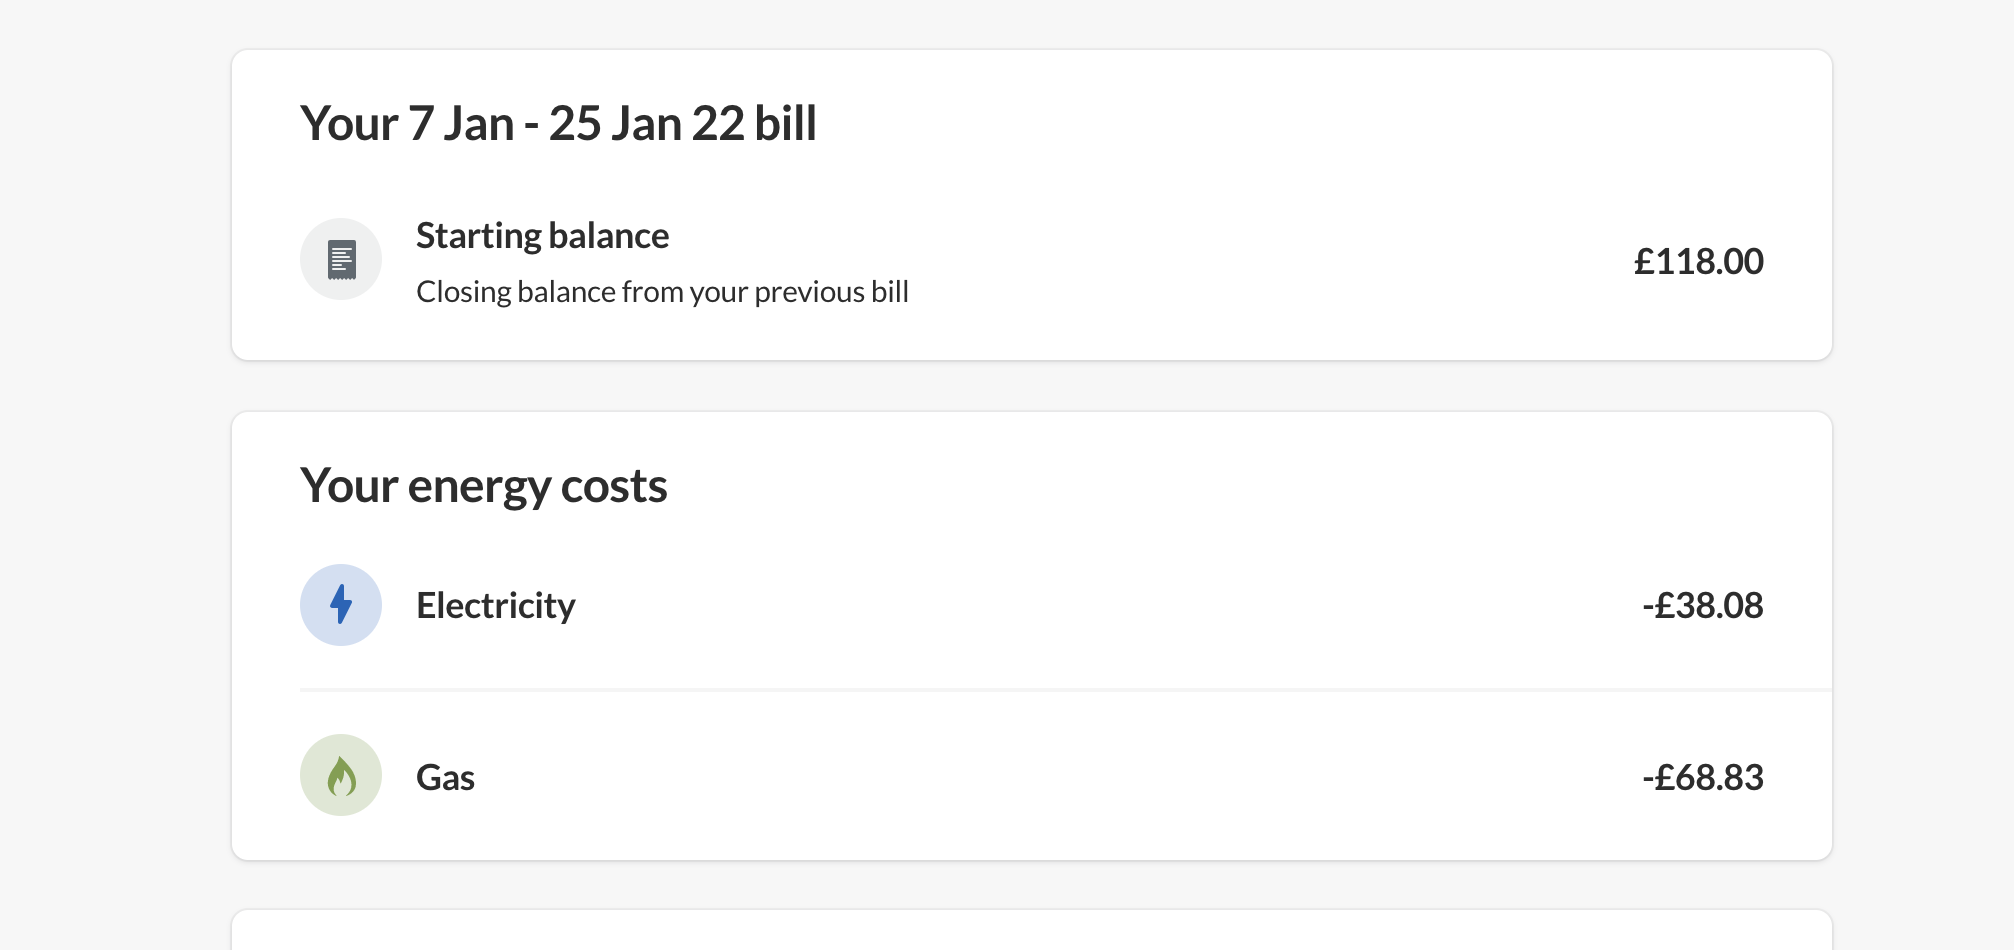This screenshot has height=950, width=2014.
Task: Click '25 Jan 22' end date in bill heading
Action: pos(646,124)
